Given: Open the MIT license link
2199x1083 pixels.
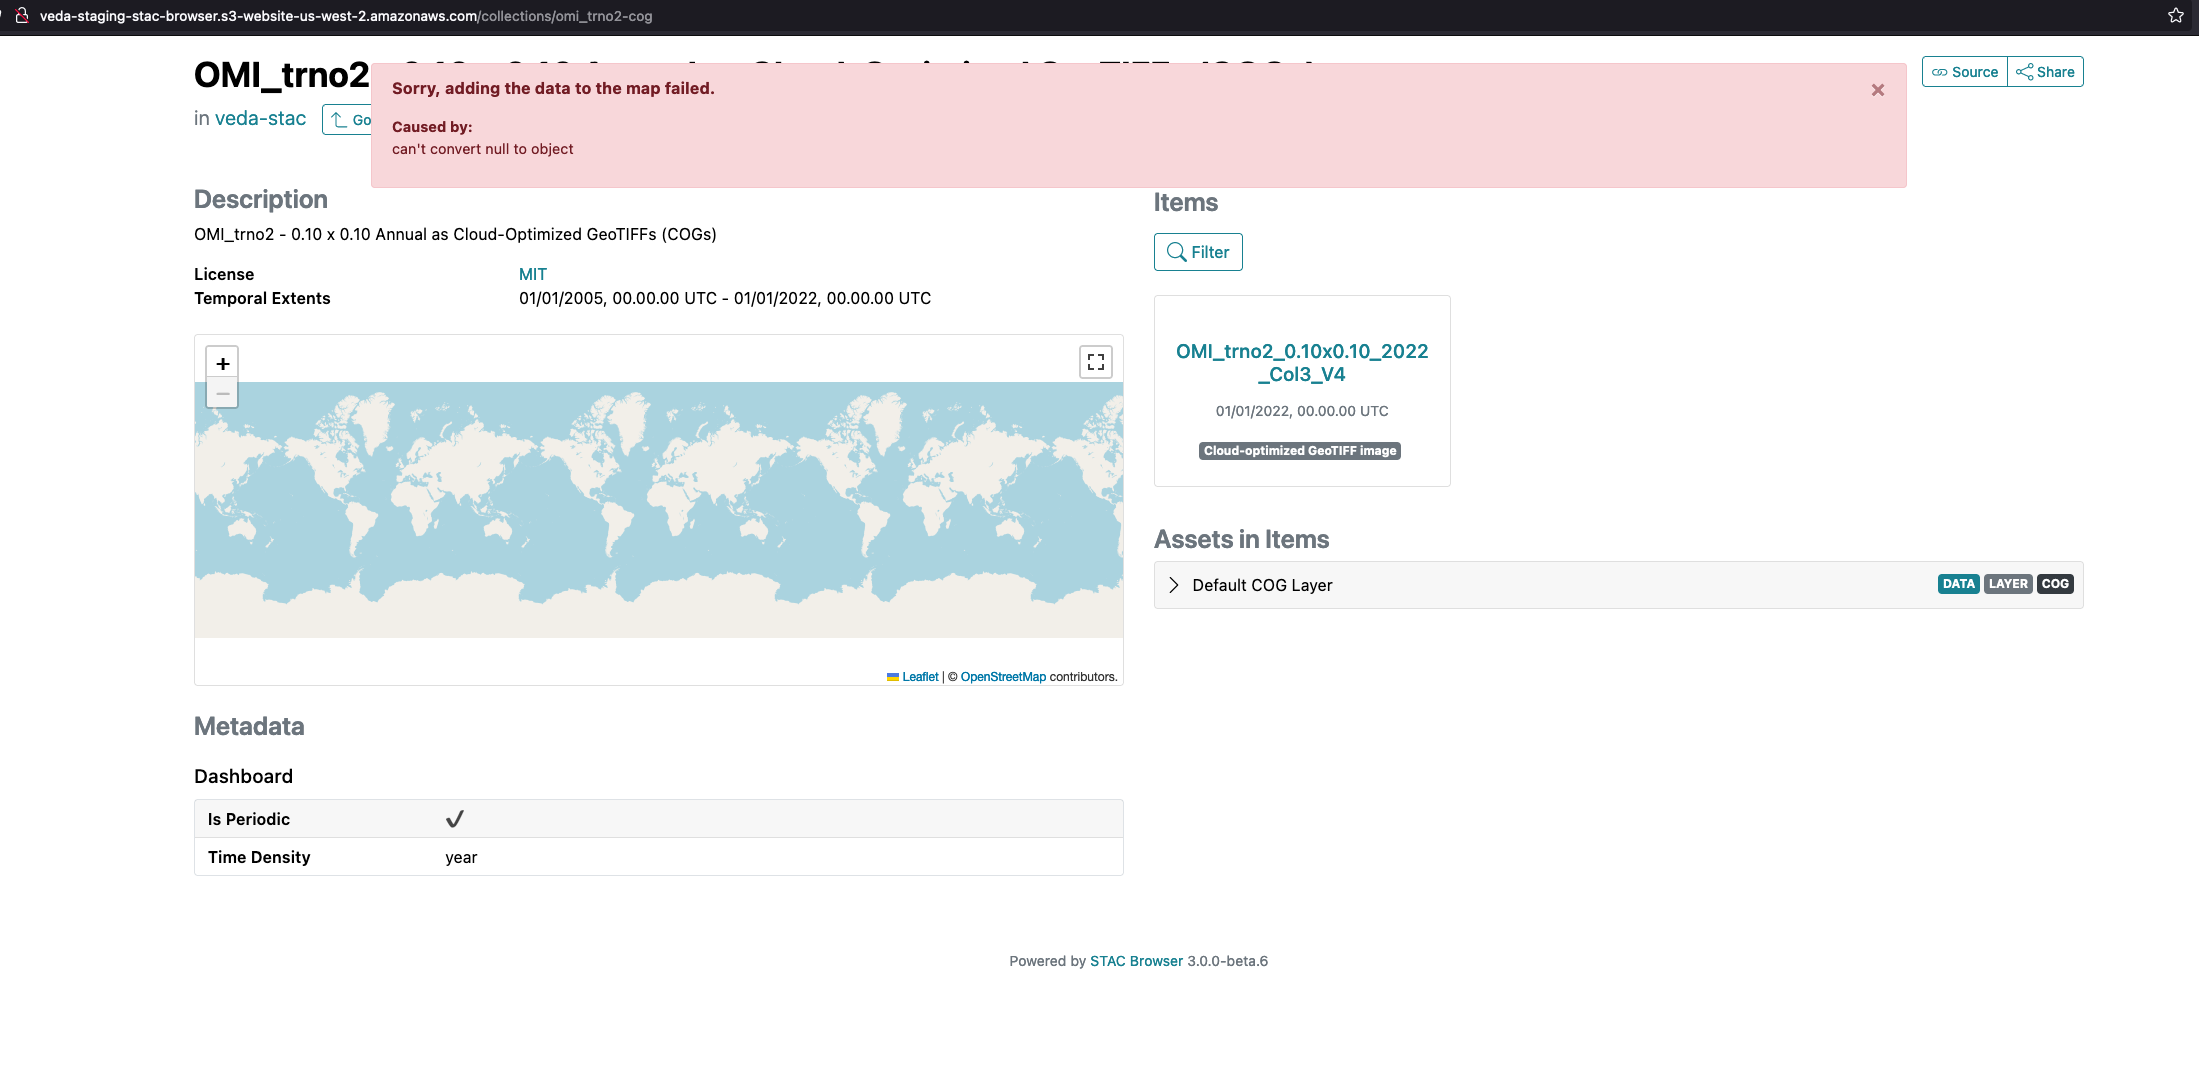Looking at the screenshot, I should [x=532, y=273].
